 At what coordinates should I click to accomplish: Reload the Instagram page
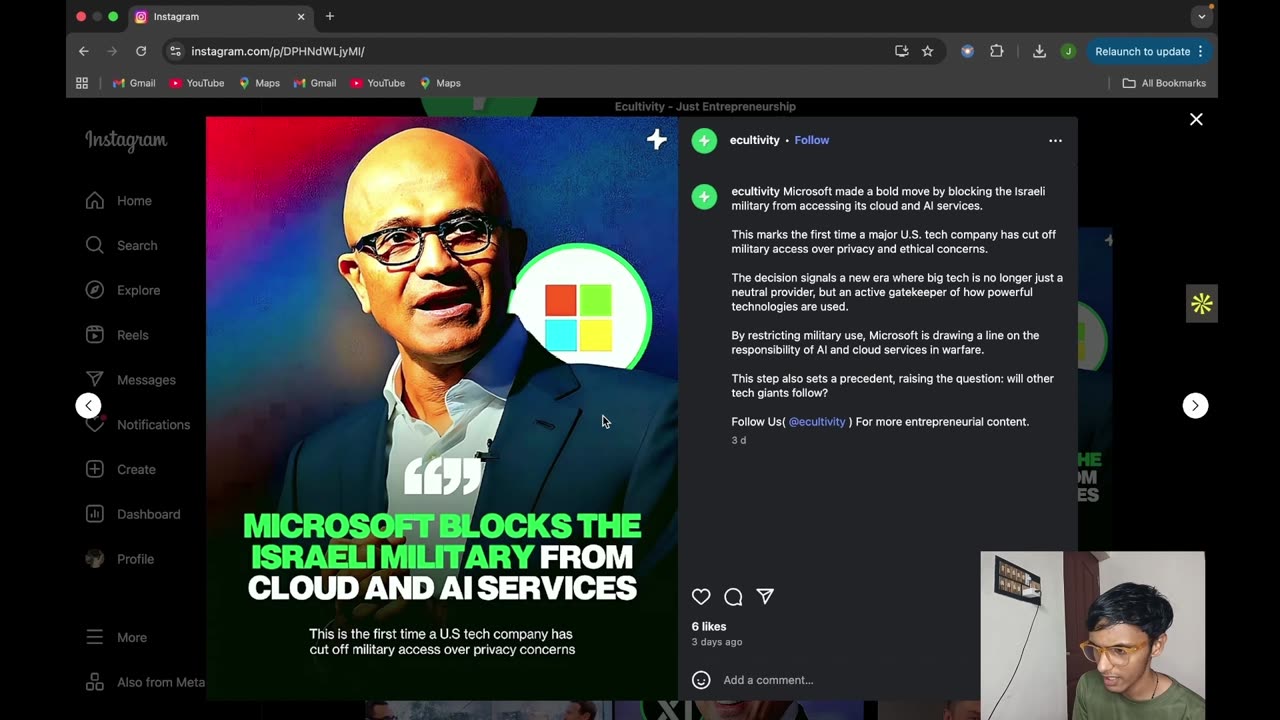(141, 51)
